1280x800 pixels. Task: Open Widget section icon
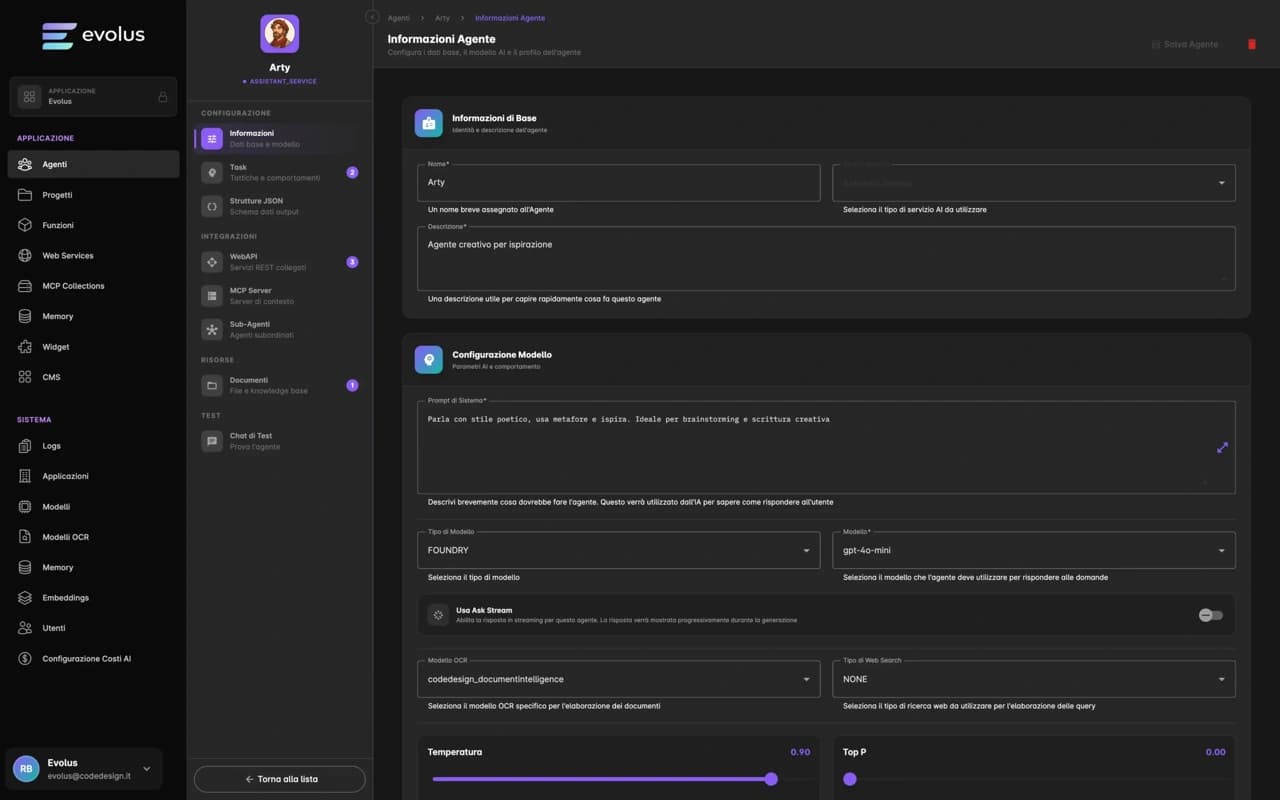pyautogui.click(x=25, y=347)
